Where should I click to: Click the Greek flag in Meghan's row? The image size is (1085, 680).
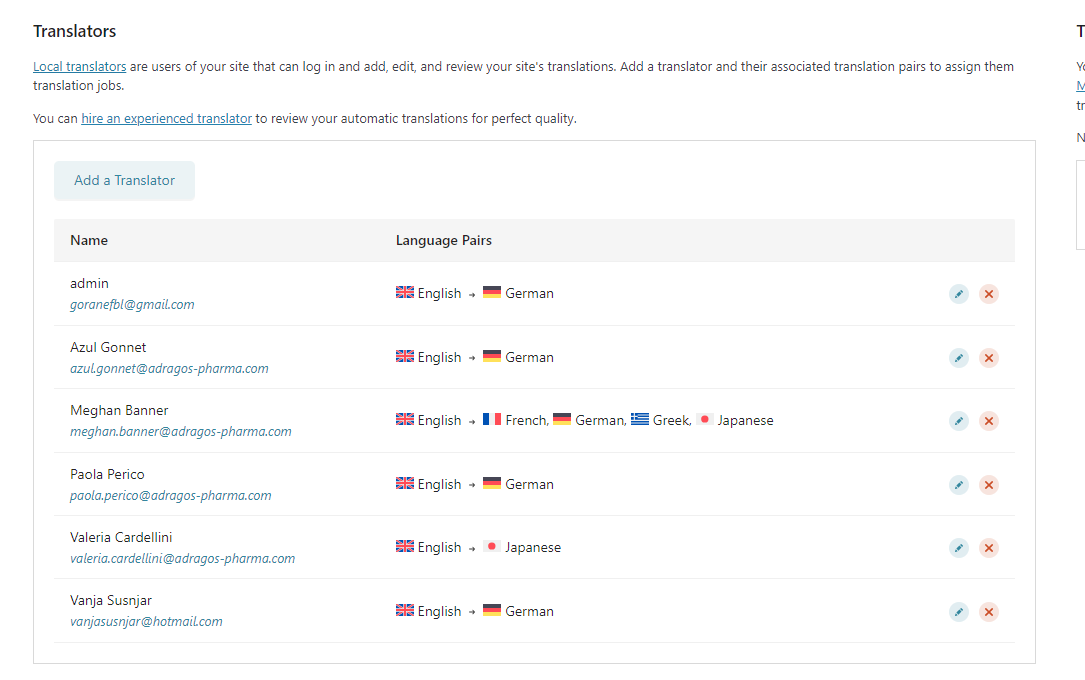point(640,420)
